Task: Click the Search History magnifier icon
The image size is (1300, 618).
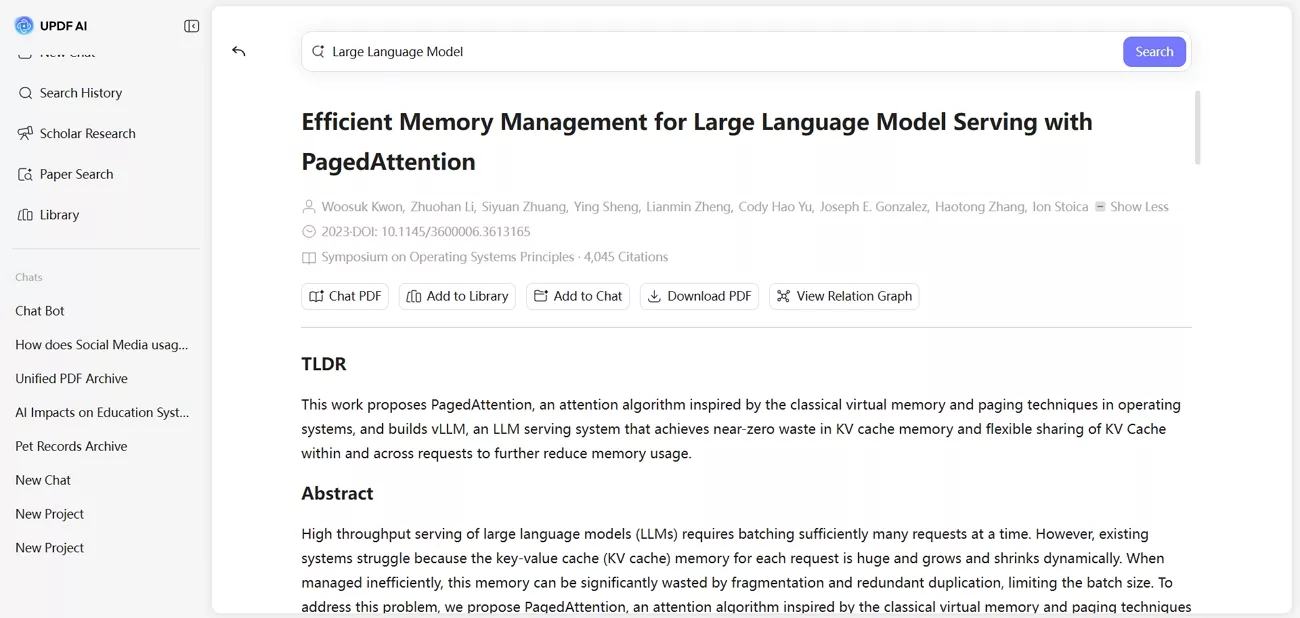Action: tap(26, 93)
